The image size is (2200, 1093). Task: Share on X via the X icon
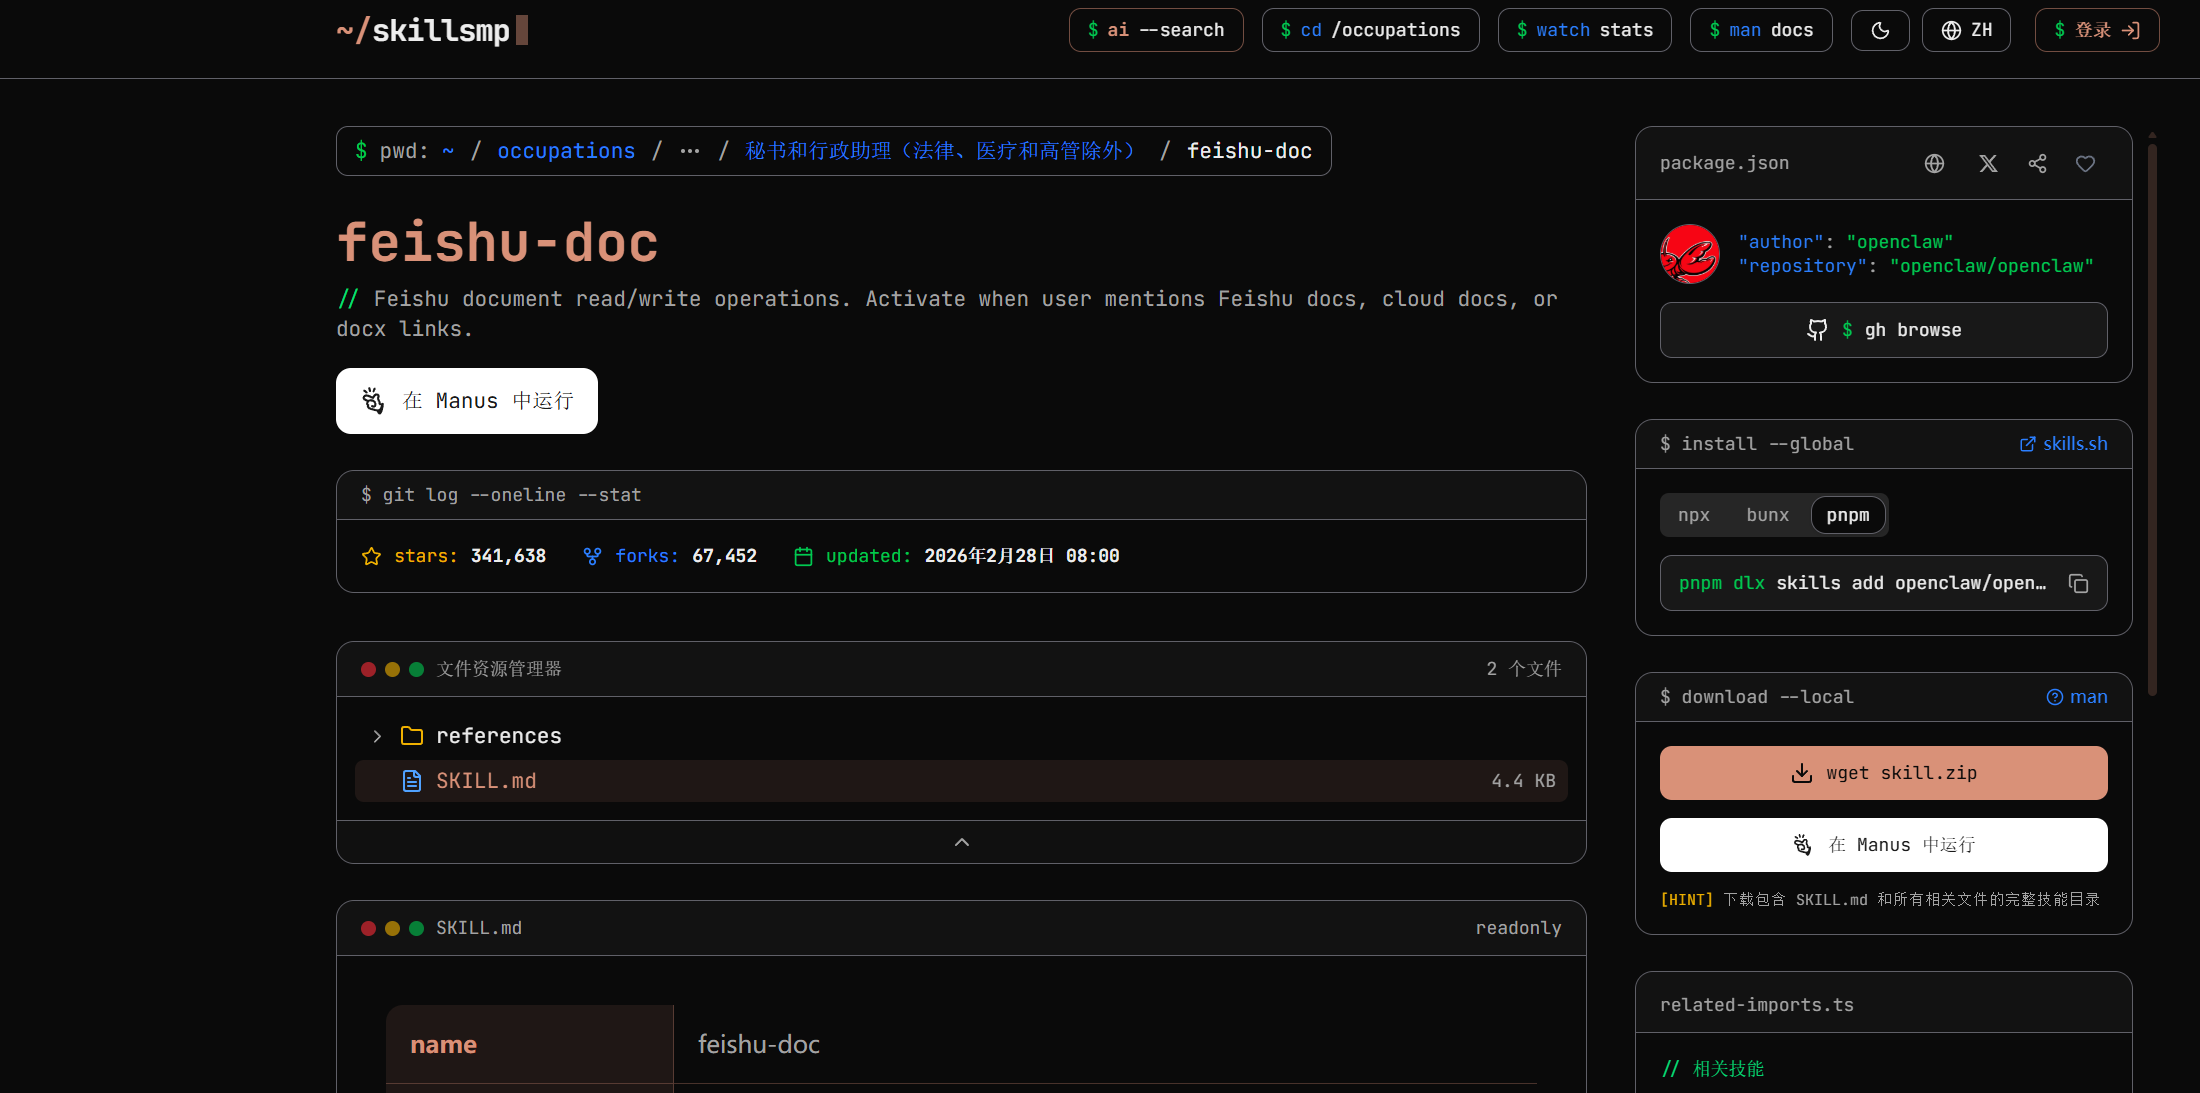tap(1988, 163)
